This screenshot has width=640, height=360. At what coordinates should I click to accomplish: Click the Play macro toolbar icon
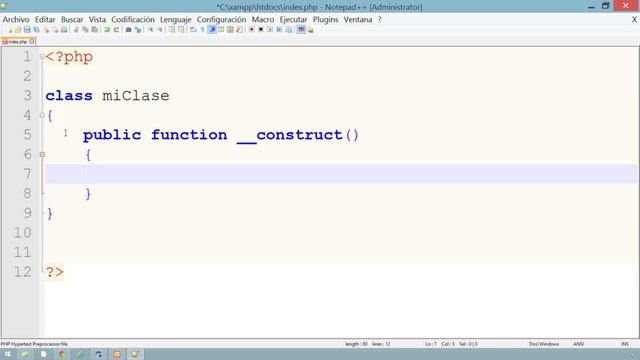270,30
